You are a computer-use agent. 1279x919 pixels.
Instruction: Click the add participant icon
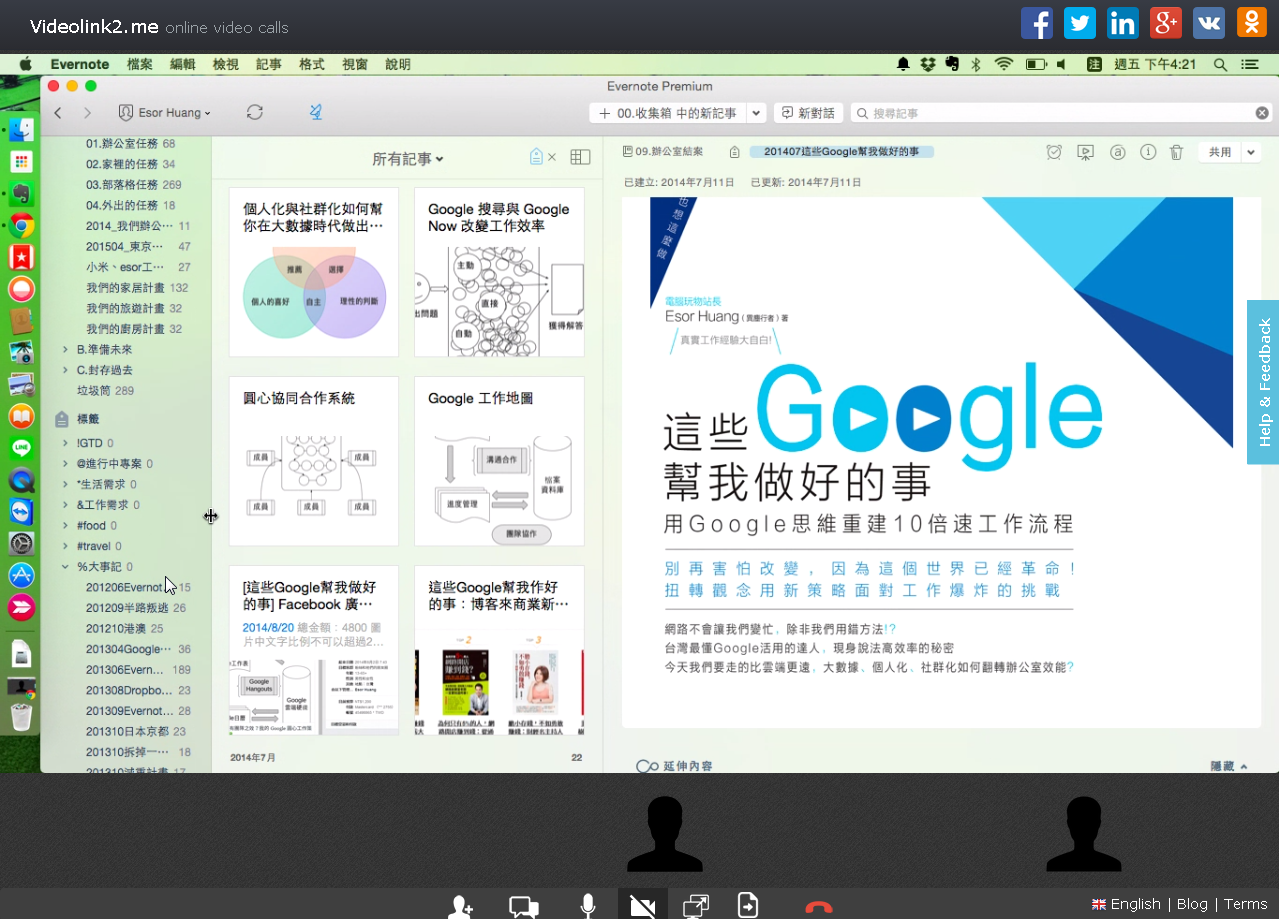pyautogui.click(x=460, y=907)
